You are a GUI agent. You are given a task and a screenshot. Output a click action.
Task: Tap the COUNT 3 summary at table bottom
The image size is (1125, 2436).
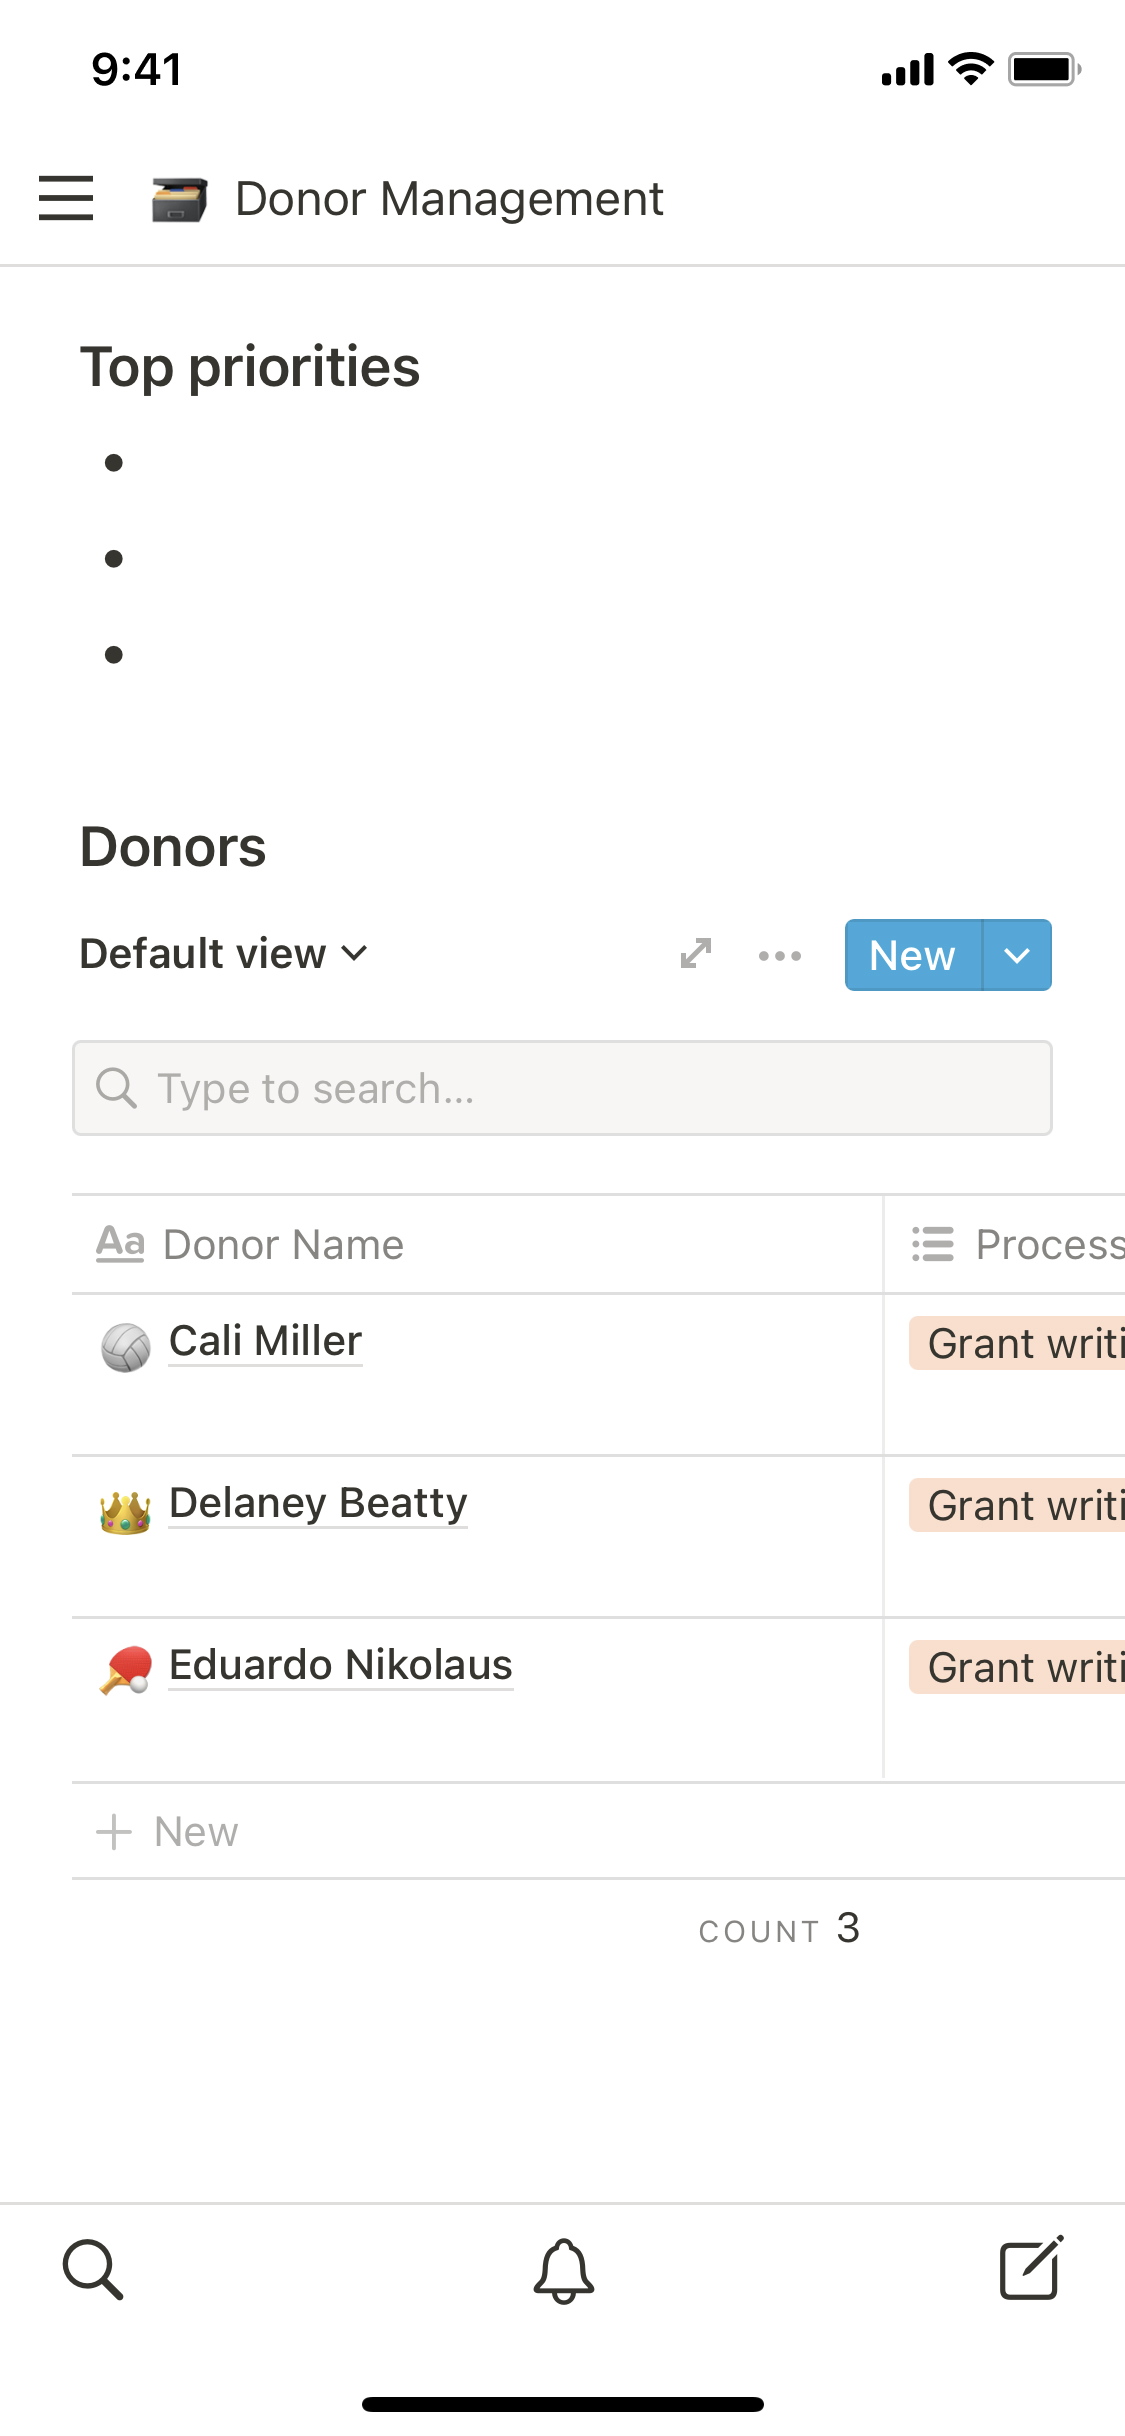[779, 1929]
